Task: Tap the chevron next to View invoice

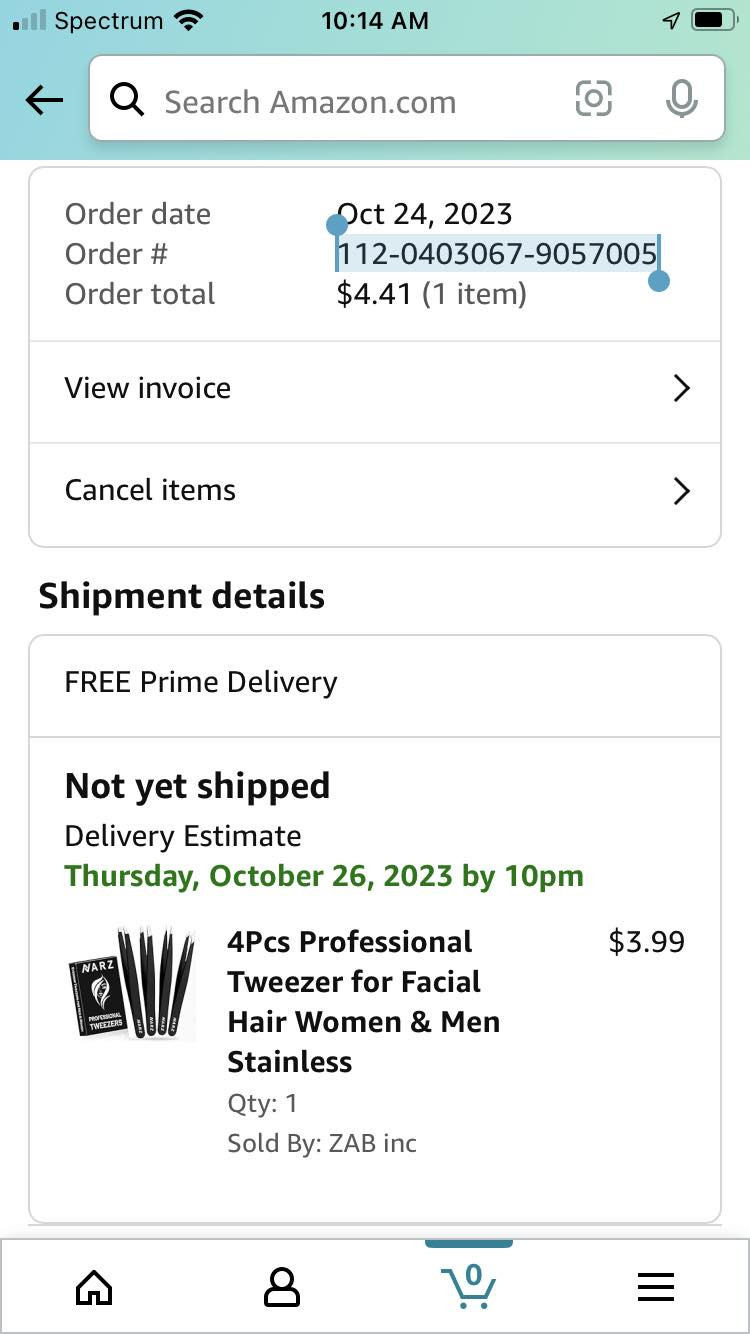Action: 681,388
